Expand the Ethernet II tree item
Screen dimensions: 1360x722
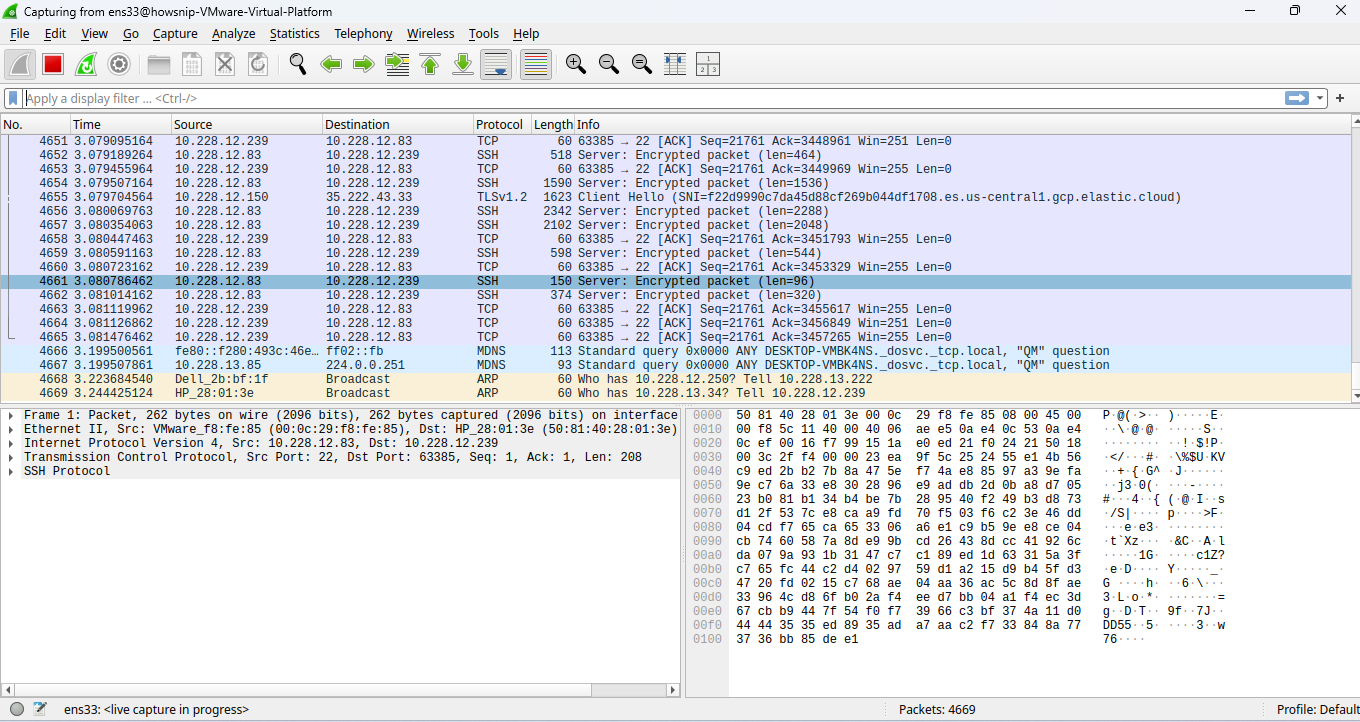[10, 429]
